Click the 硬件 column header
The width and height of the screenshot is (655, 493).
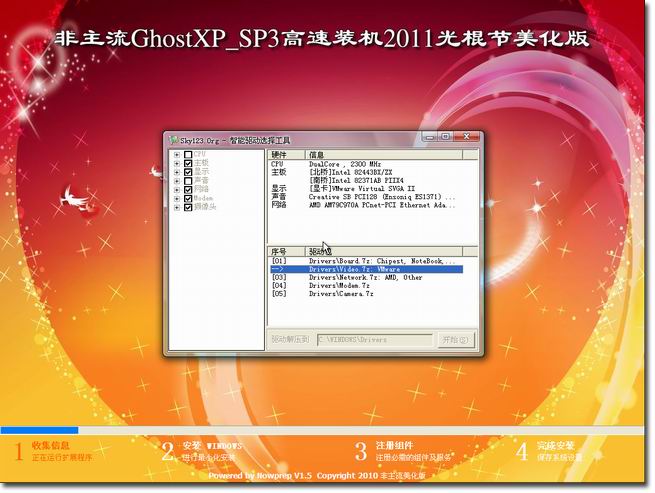287,155
